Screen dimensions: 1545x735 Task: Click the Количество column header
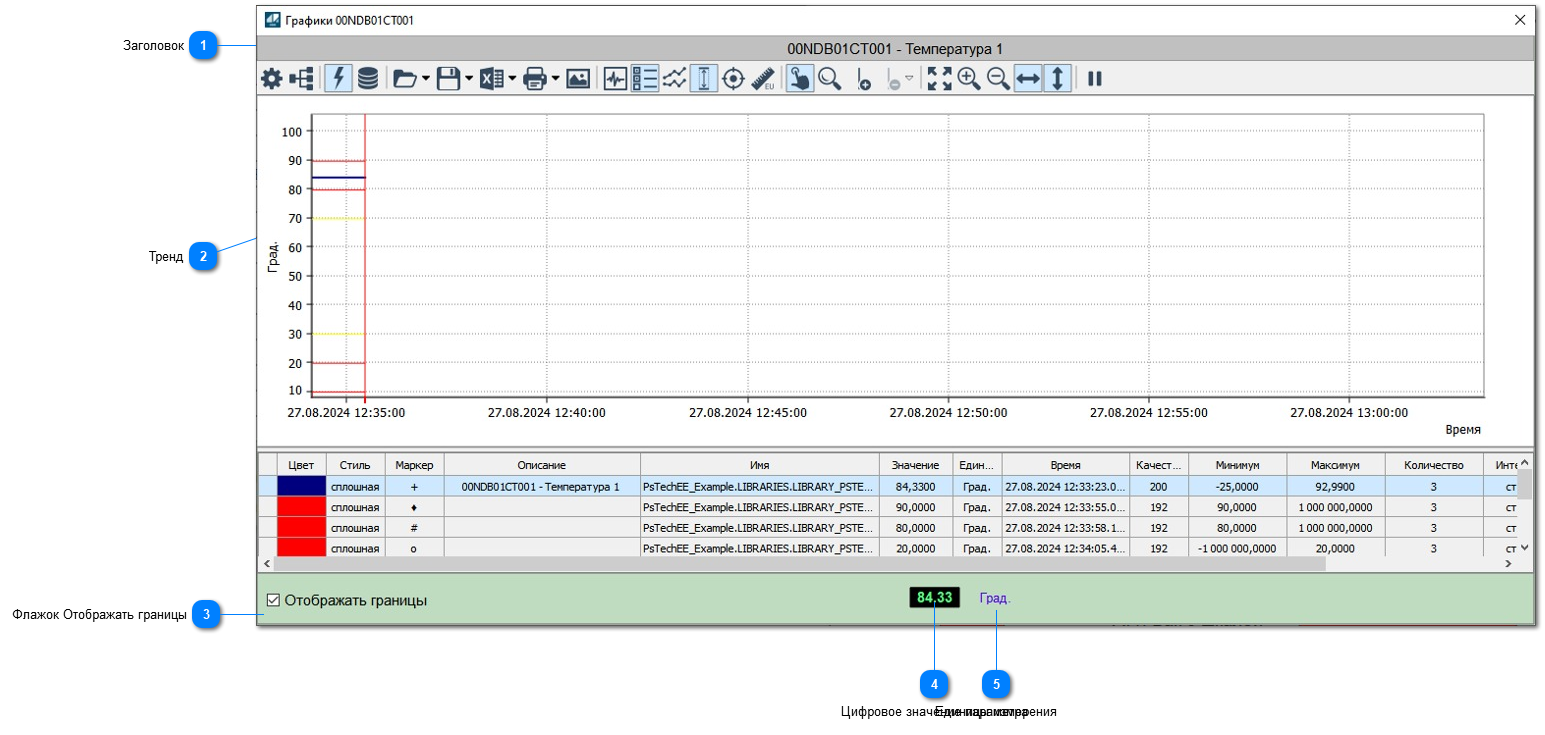click(1434, 465)
